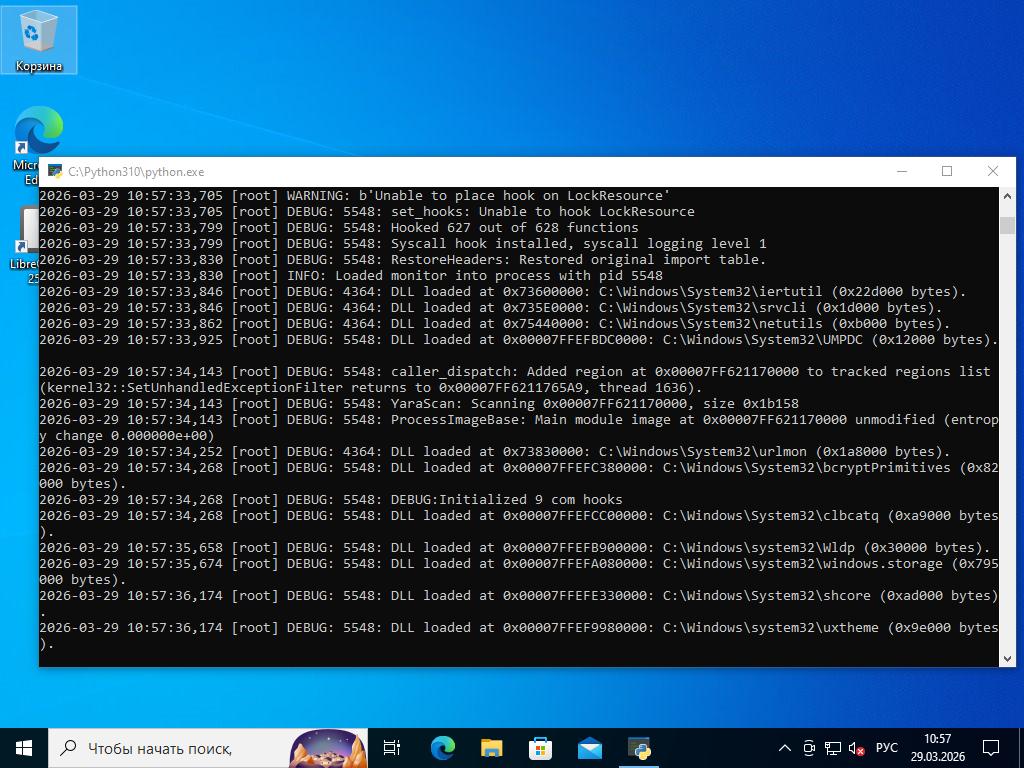Click the console scrollbar down arrow
This screenshot has width=1024, height=768.
pyautogui.click(x=1007, y=658)
